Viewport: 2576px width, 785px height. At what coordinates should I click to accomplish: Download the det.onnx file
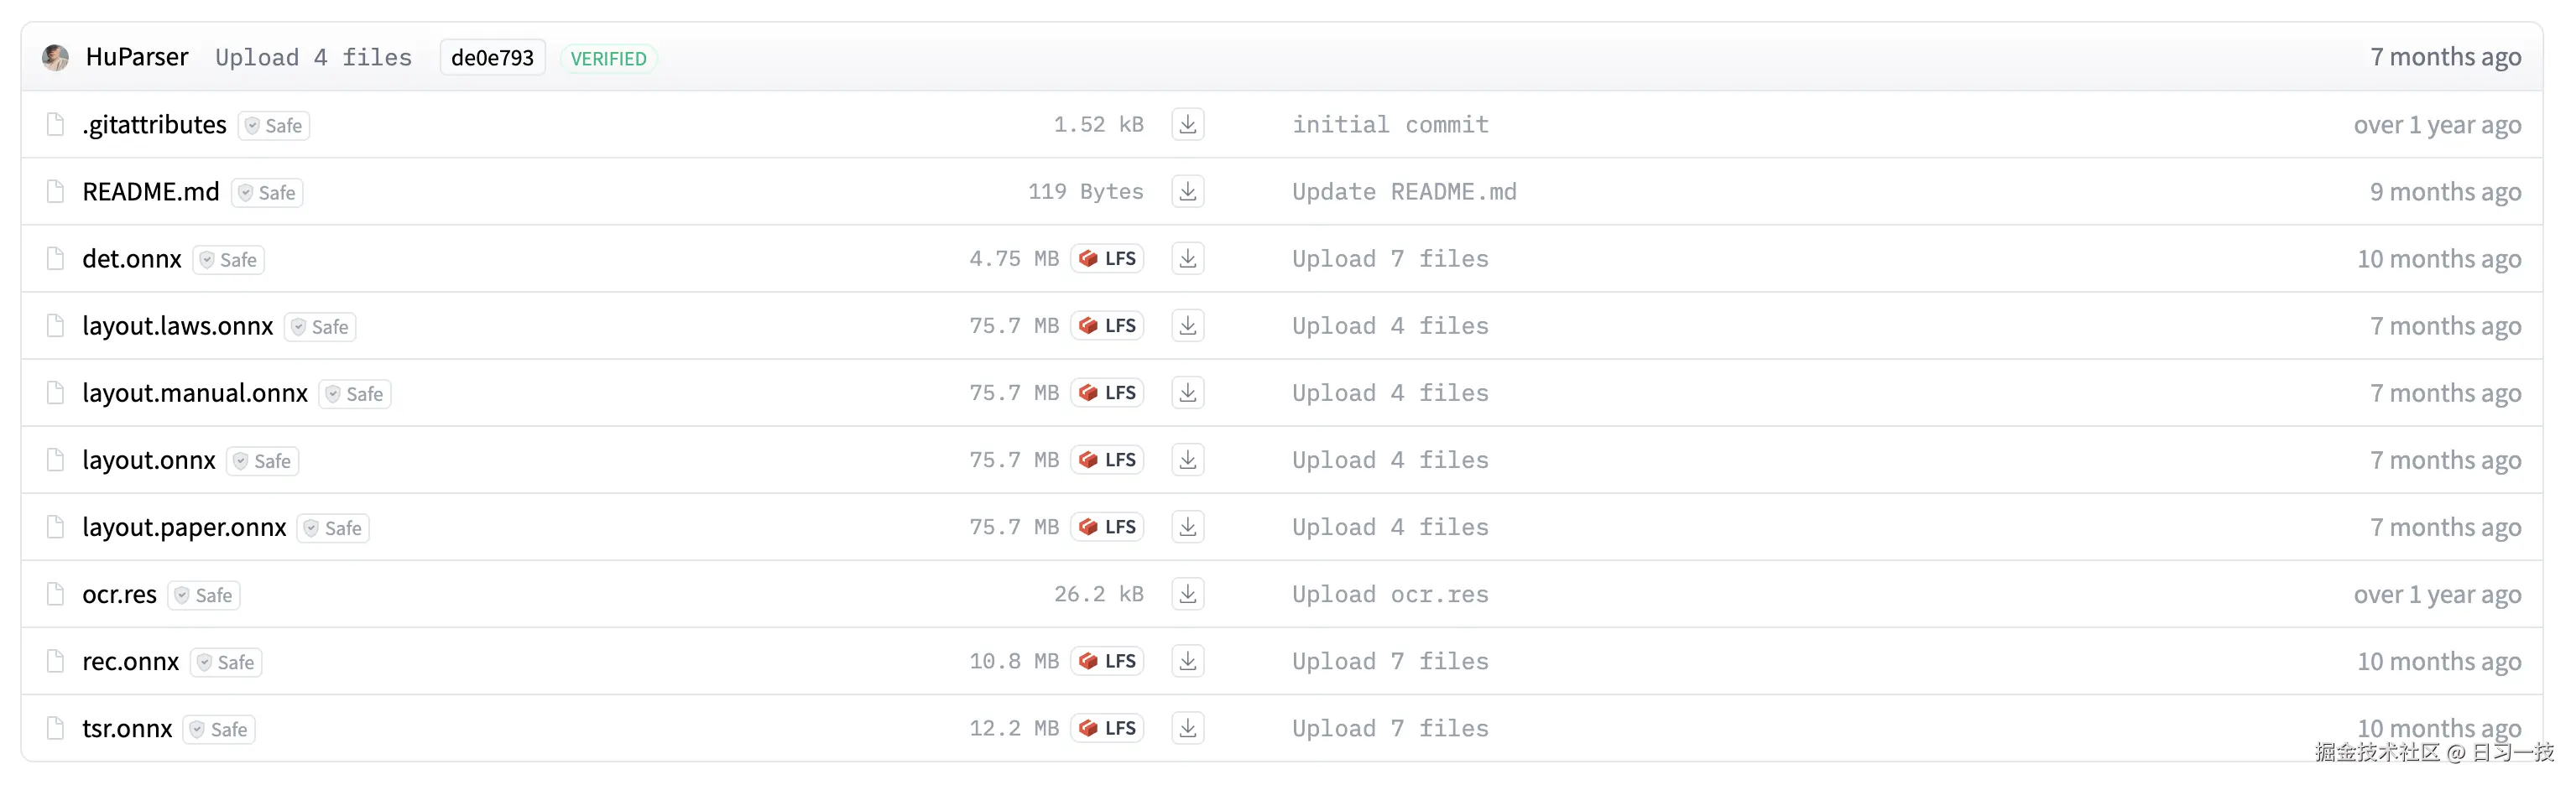click(1187, 259)
